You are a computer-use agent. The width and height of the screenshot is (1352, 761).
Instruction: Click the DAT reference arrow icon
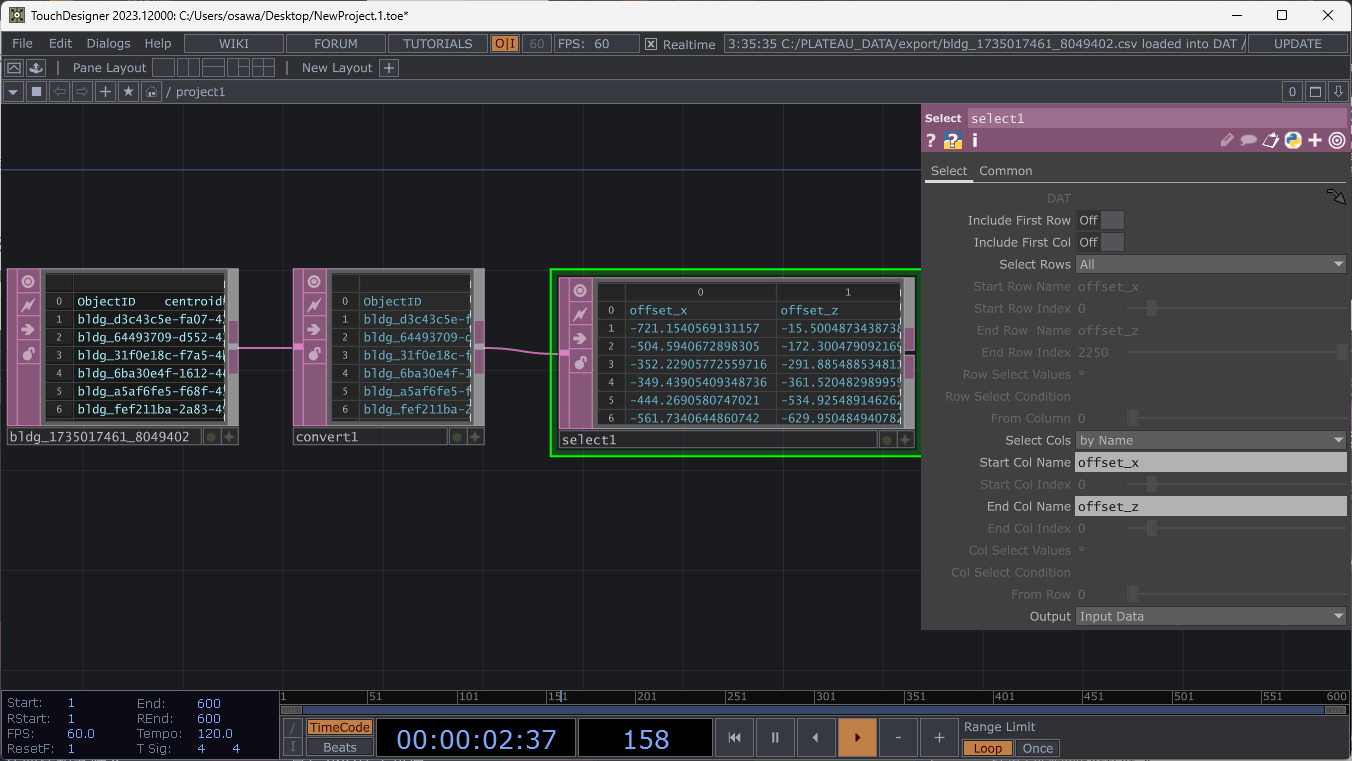click(1336, 196)
